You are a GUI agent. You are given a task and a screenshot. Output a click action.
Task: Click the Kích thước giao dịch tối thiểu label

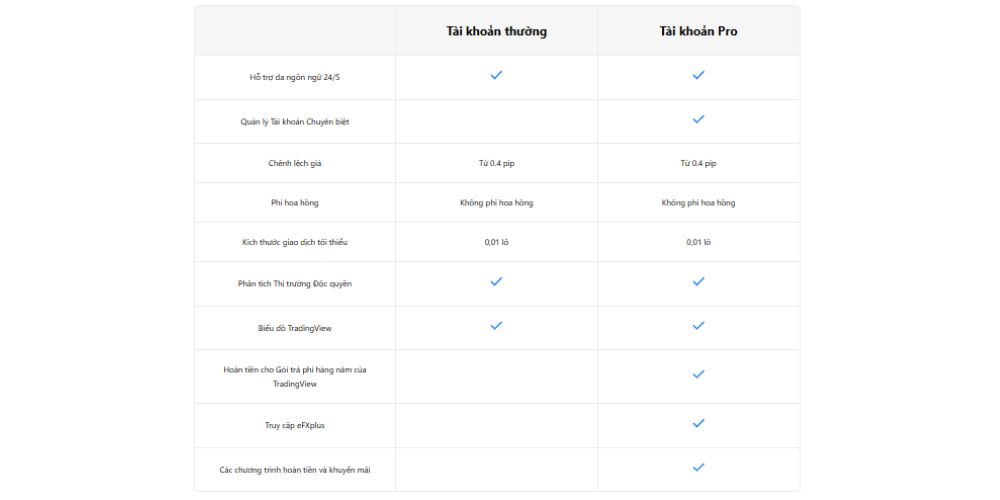pos(295,243)
